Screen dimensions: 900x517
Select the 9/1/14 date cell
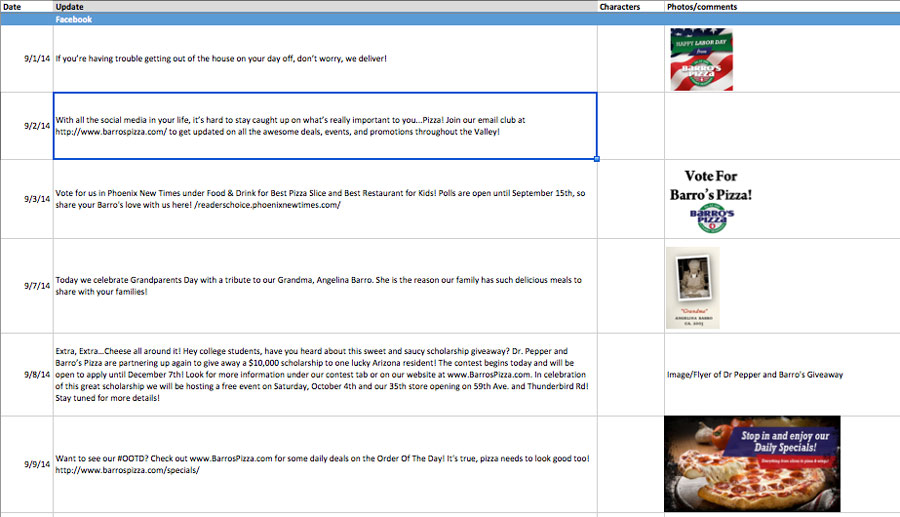26,59
